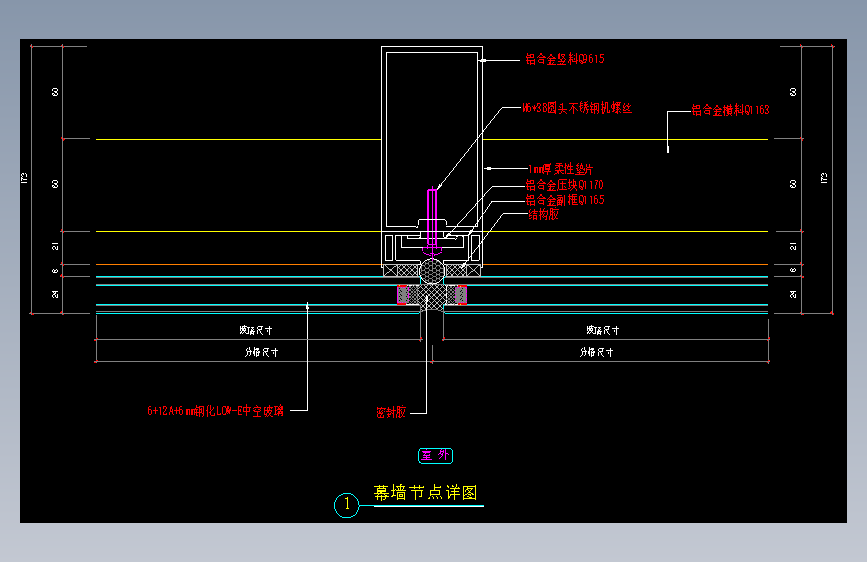Pick the 铝合金副框QI165 annotation
The height and width of the screenshot is (562, 867).
(x=565, y=200)
